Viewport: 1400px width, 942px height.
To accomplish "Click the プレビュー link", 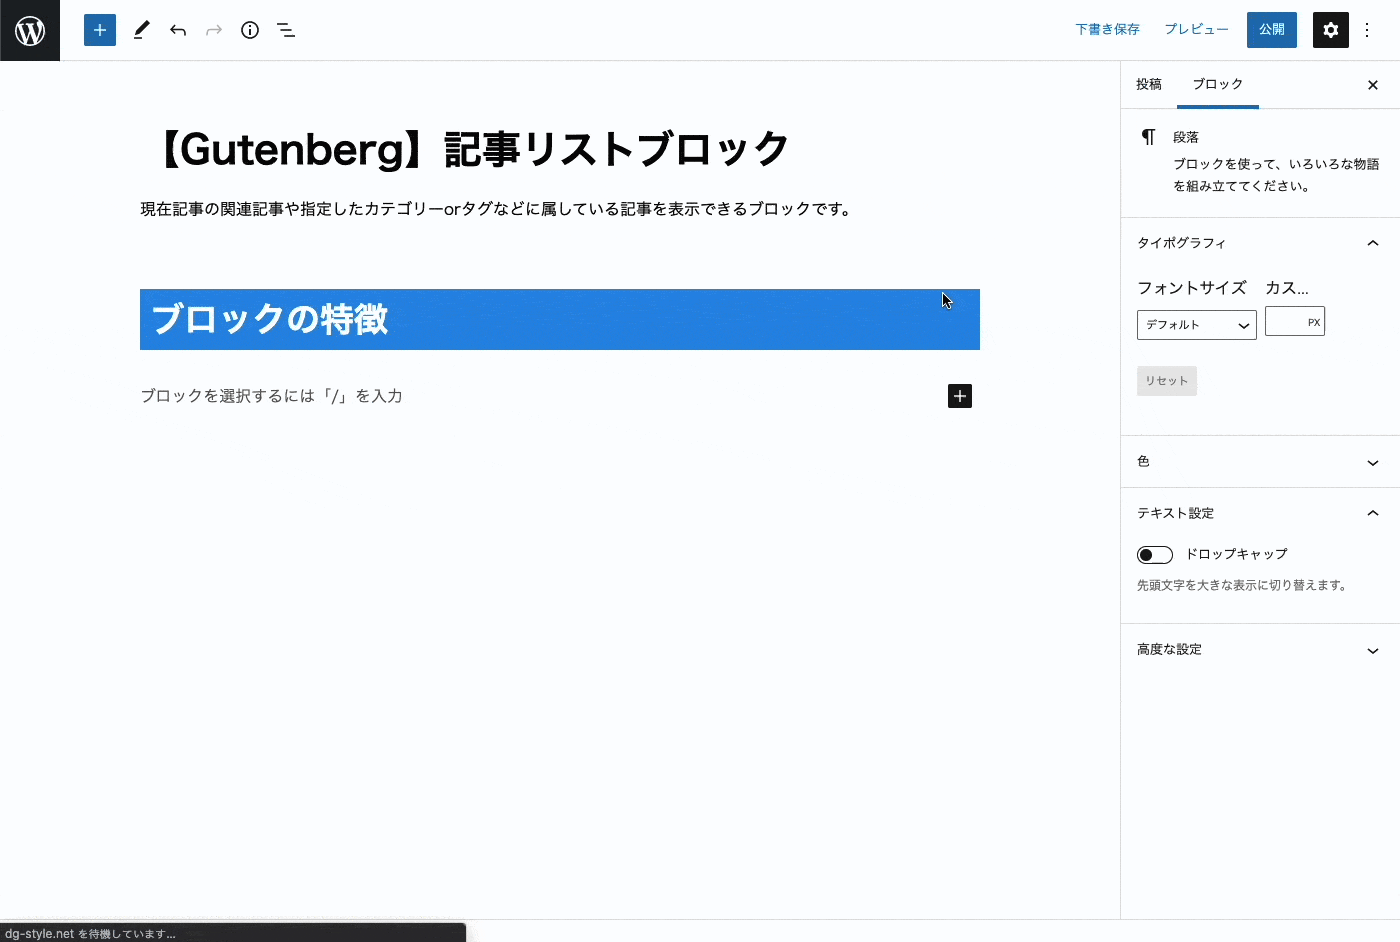I will [x=1196, y=29].
